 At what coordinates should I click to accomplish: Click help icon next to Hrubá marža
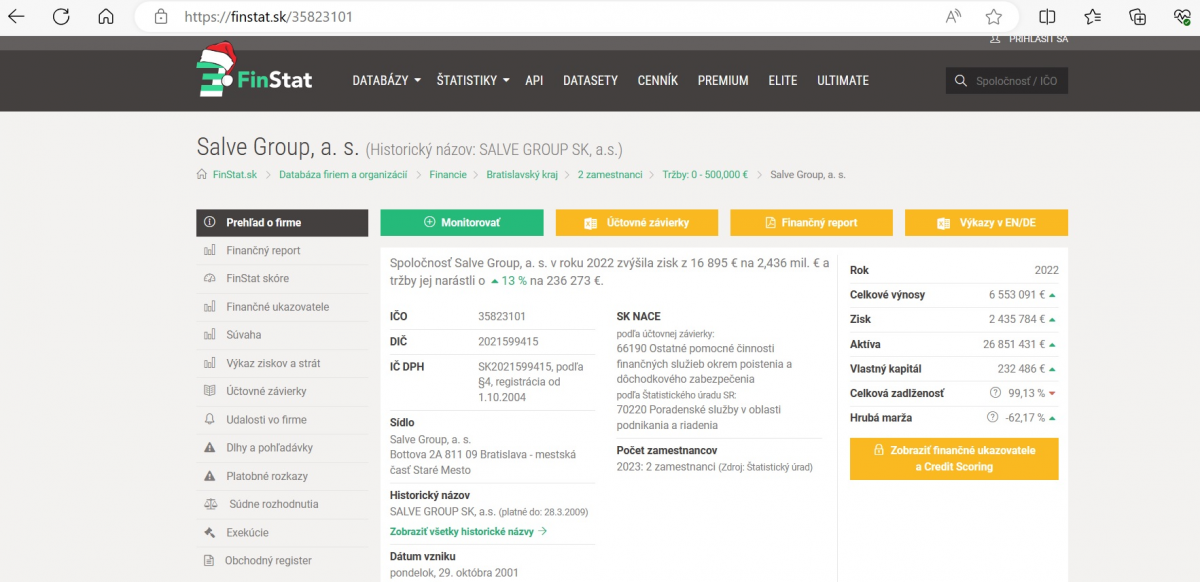pos(992,418)
